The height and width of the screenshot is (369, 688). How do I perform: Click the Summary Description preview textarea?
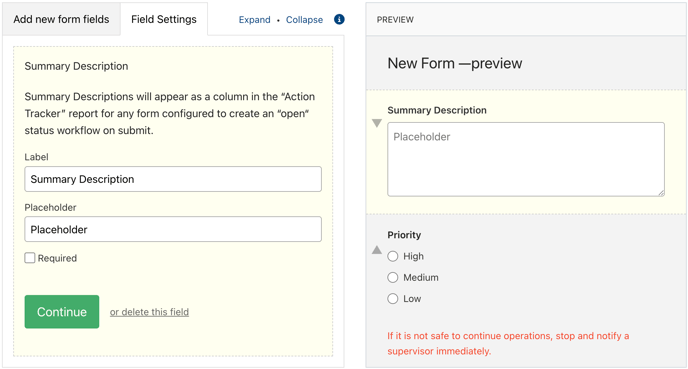point(526,159)
